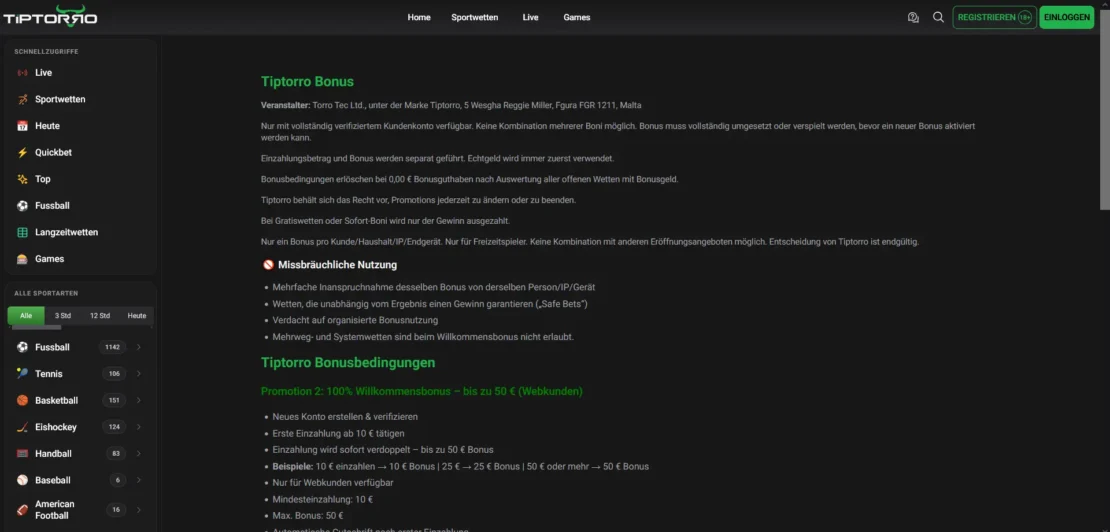Screen dimensions: 1110x532
Task: Click the prohibited sign icon beside Missbräuchliche Nutzung
Action: click(268, 265)
